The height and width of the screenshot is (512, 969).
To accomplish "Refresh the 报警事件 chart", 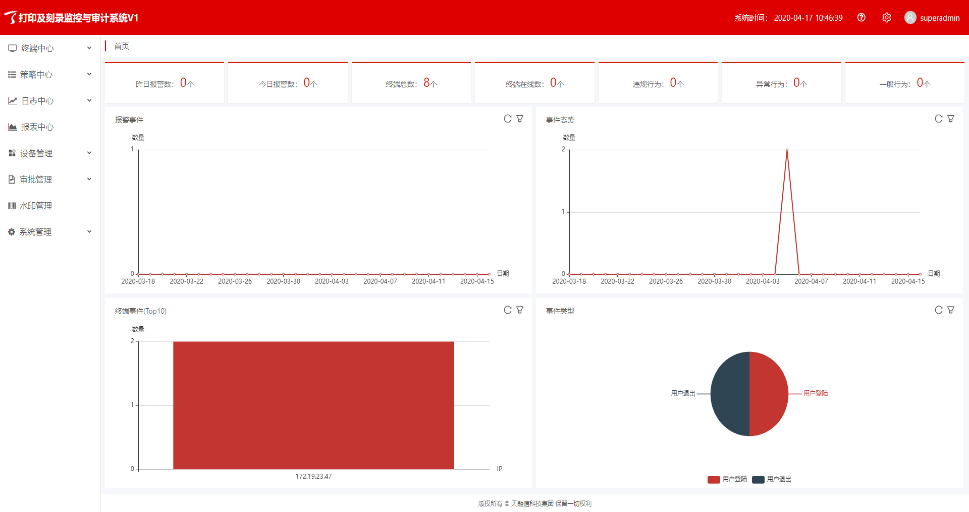I will pyautogui.click(x=507, y=119).
